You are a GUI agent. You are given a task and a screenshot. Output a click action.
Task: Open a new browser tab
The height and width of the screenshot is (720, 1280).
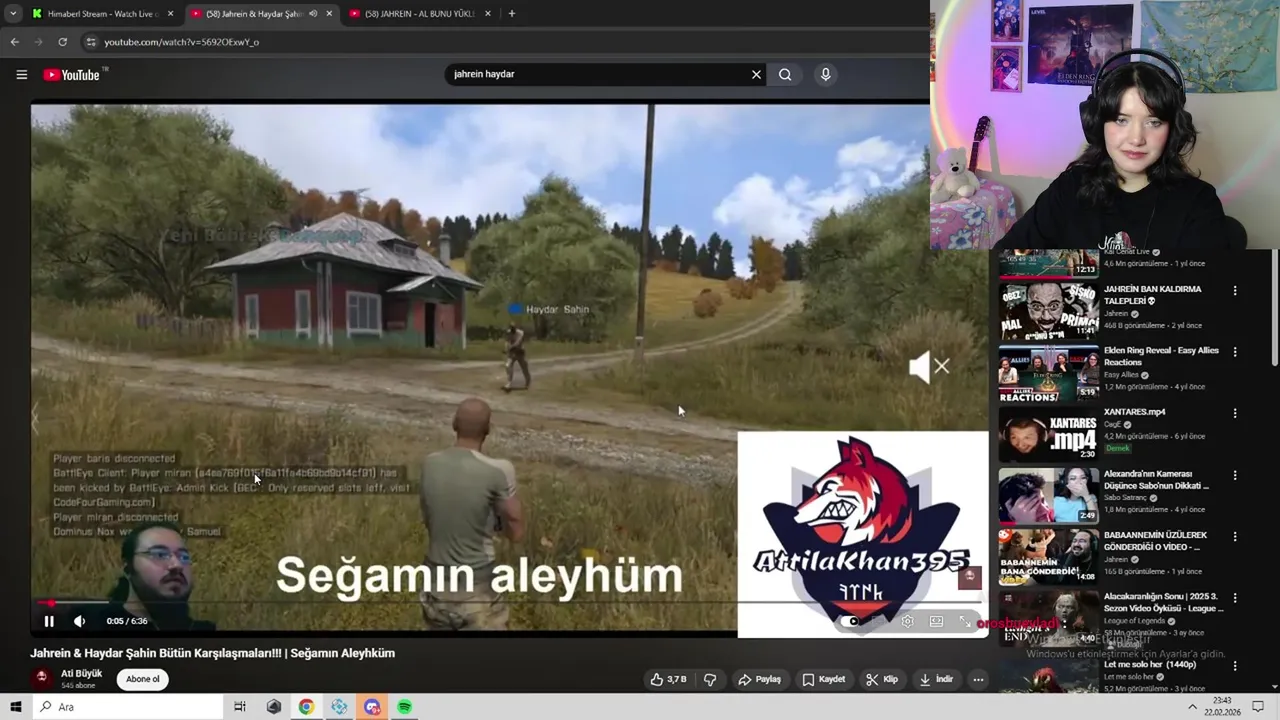(x=511, y=14)
